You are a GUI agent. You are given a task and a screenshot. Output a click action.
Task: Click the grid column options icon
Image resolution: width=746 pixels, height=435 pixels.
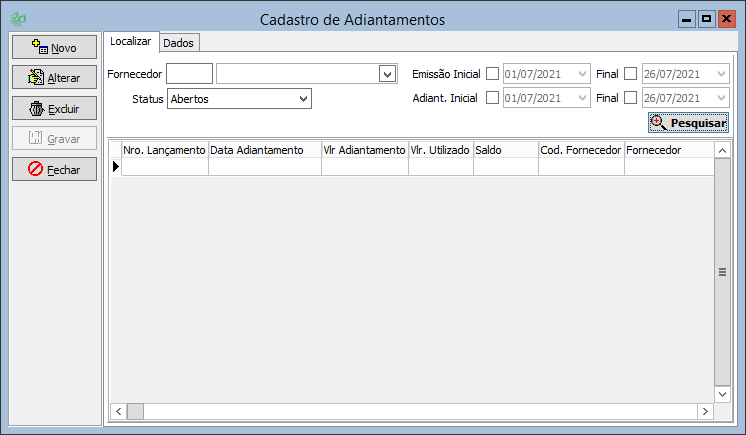click(722, 271)
